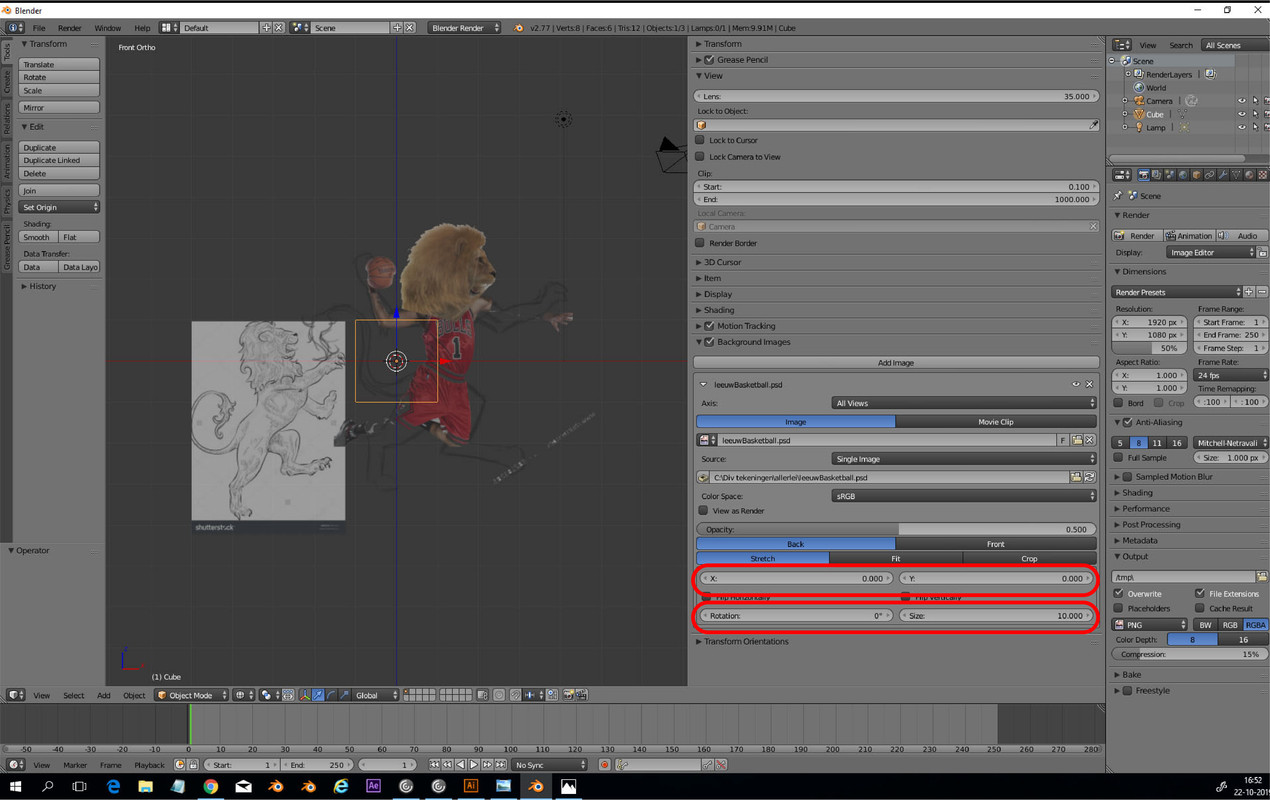Screen dimensions: 1270x800
Task: Unlink the leeuwBasketball.psd image datablock with X
Action: point(1090,440)
